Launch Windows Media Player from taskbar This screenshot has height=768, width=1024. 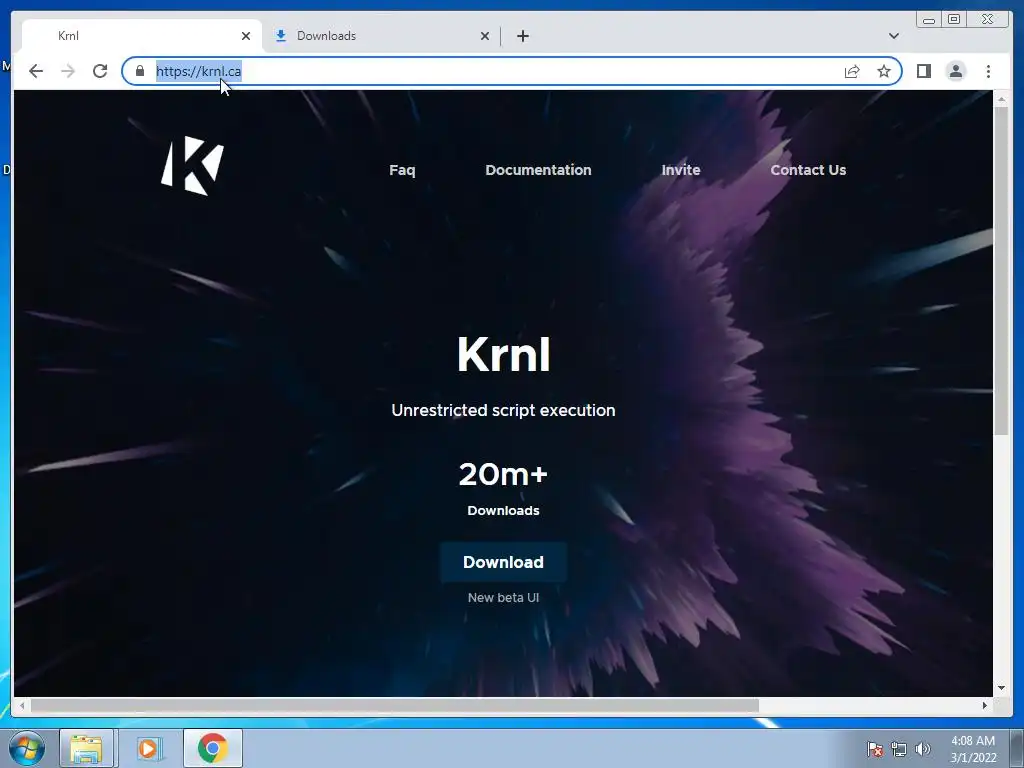(x=149, y=748)
